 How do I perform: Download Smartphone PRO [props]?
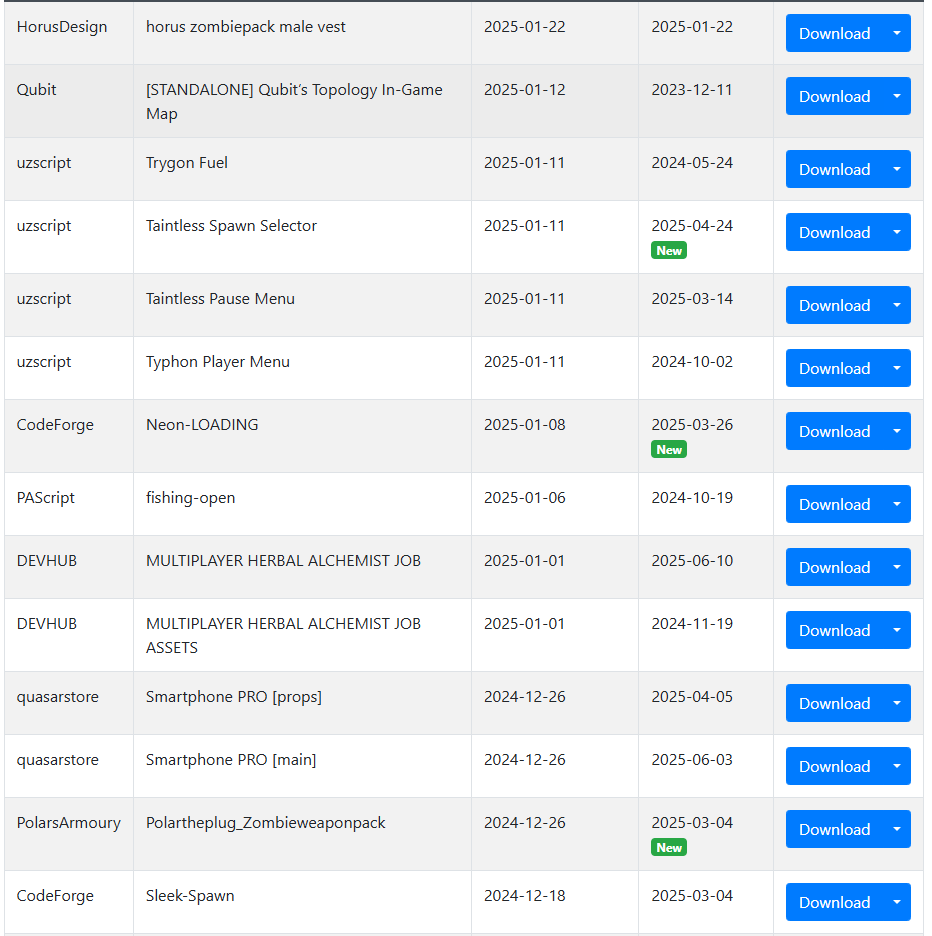click(x=834, y=703)
